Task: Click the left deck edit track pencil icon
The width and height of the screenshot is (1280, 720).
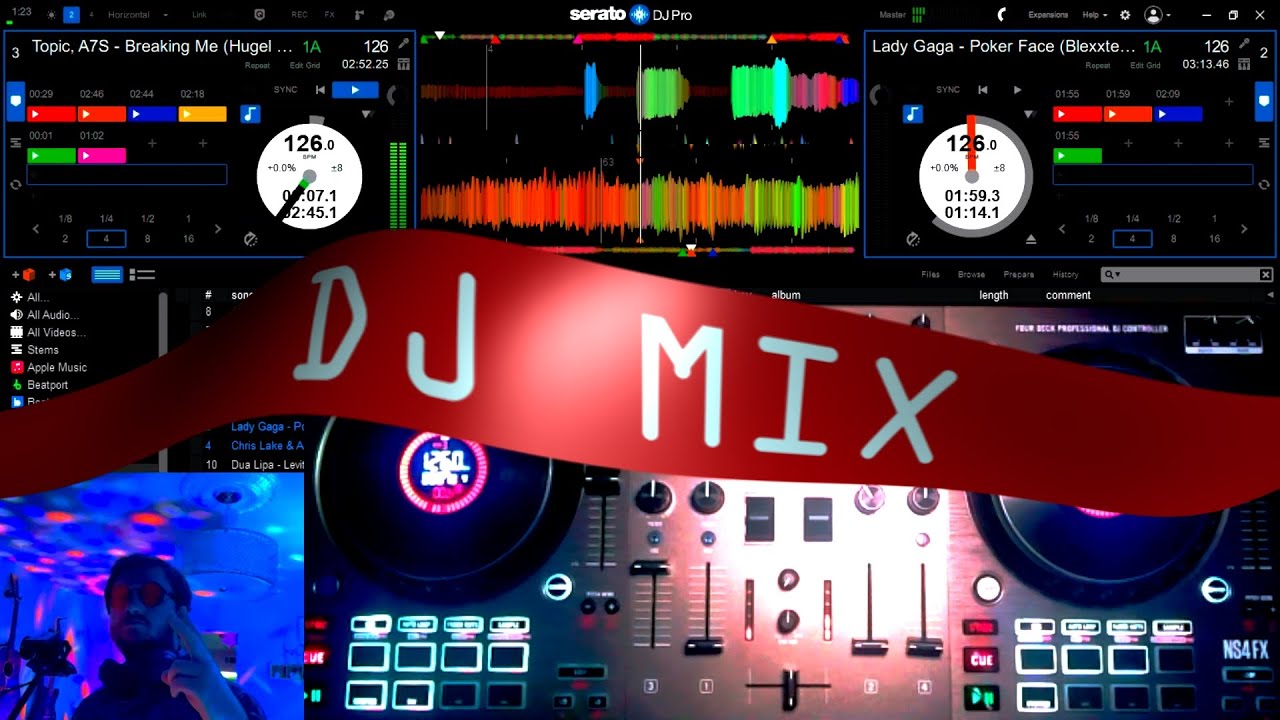Action: click(403, 44)
